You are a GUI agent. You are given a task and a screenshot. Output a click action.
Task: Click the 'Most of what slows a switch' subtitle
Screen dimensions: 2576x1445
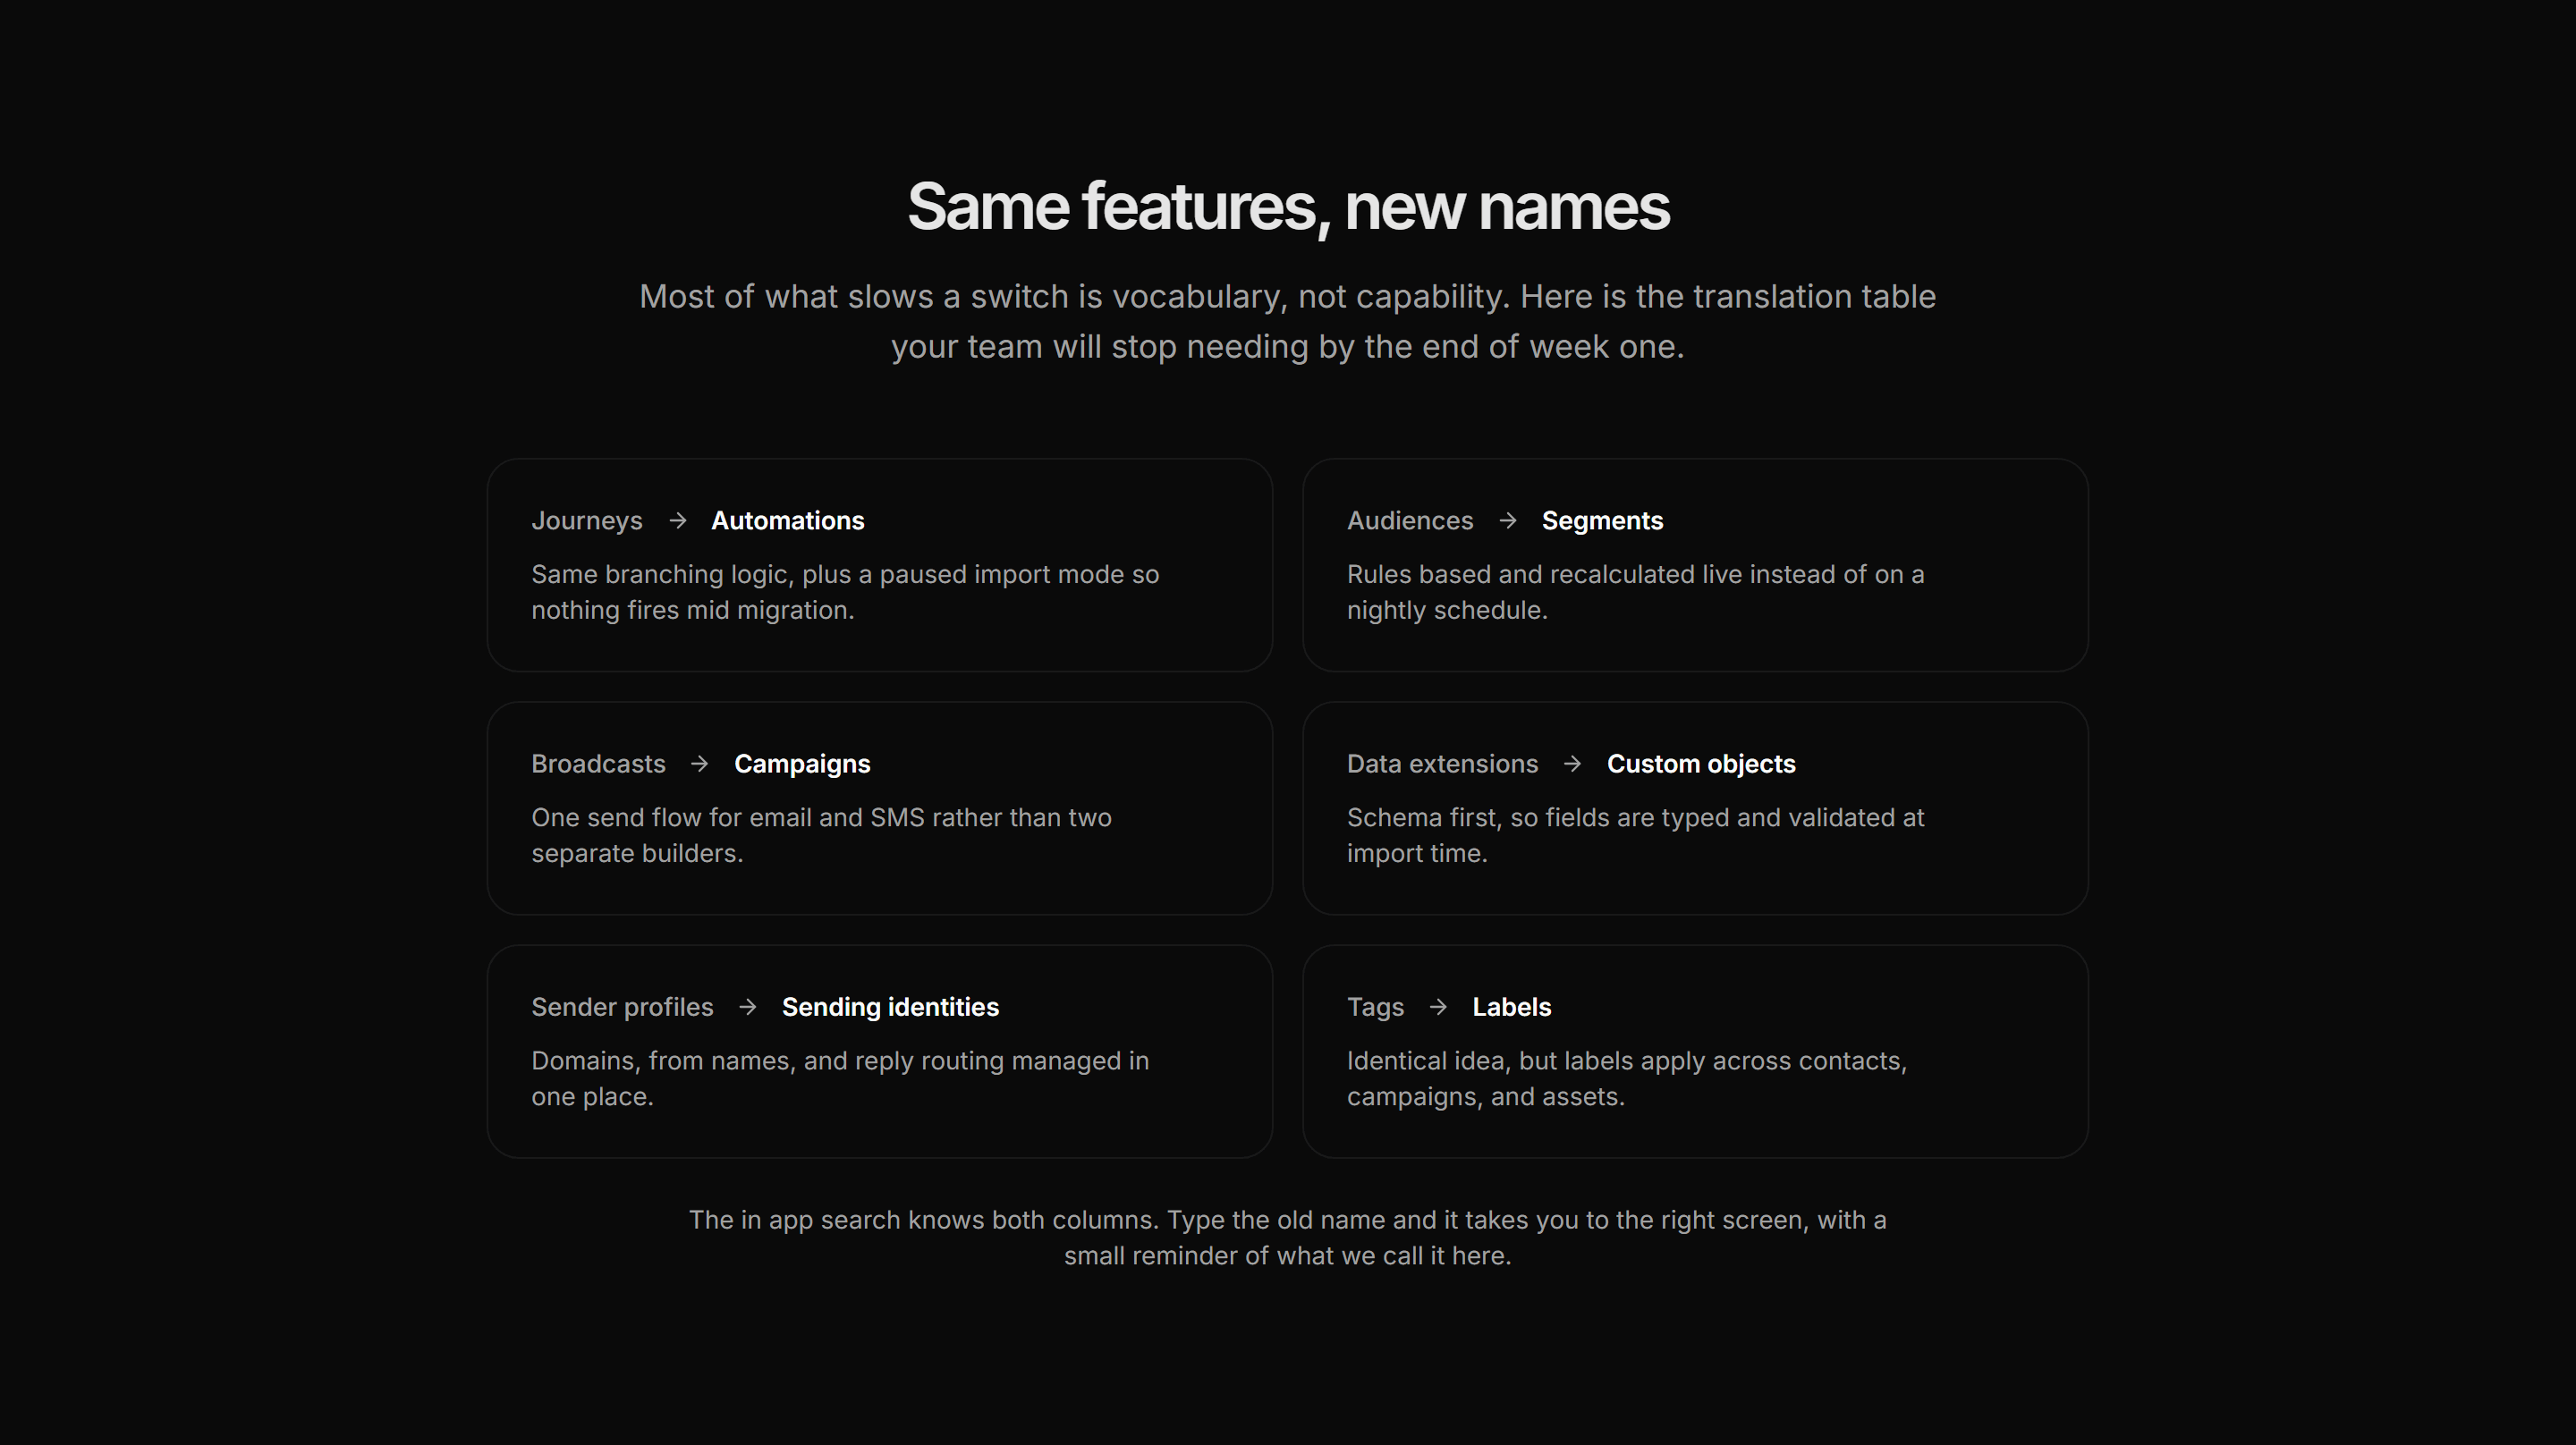pyautogui.click(x=1288, y=321)
